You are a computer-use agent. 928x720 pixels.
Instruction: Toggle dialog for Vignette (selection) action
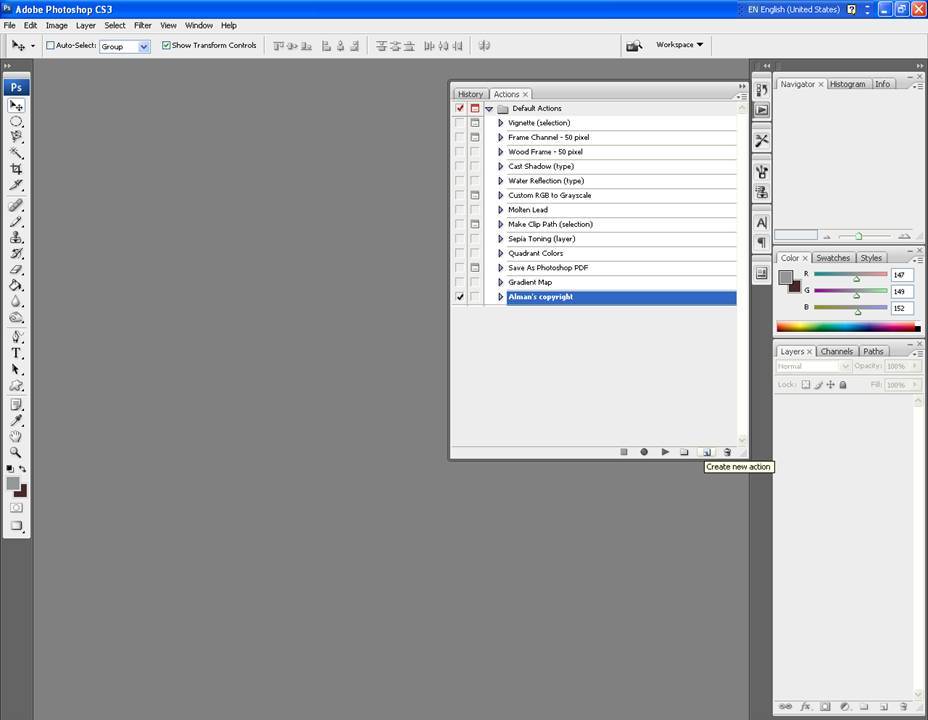tap(475, 123)
